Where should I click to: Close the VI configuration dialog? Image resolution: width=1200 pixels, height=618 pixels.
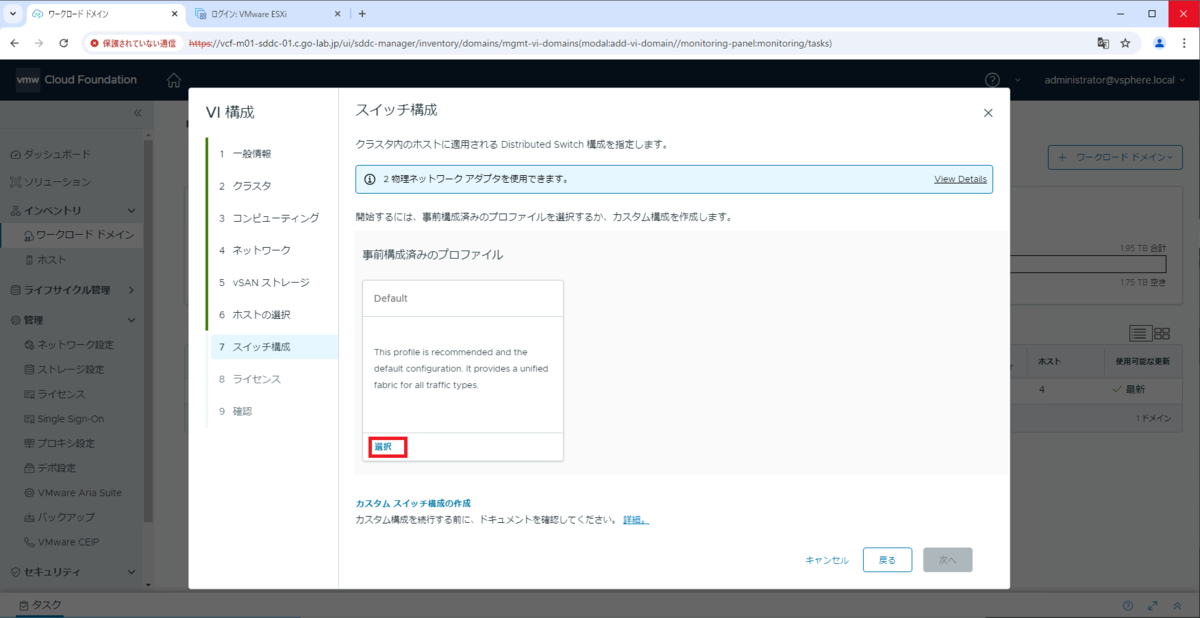pyautogui.click(x=988, y=113)
